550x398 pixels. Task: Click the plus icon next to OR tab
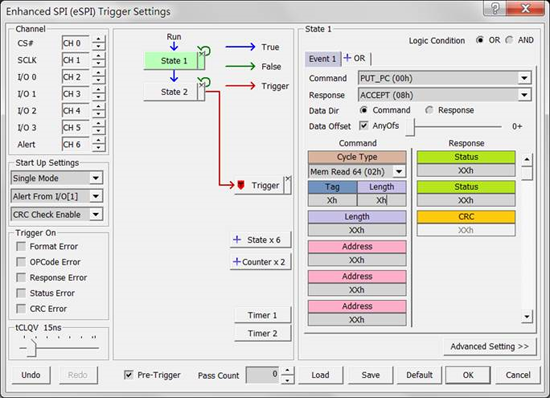tap(347, 58)
